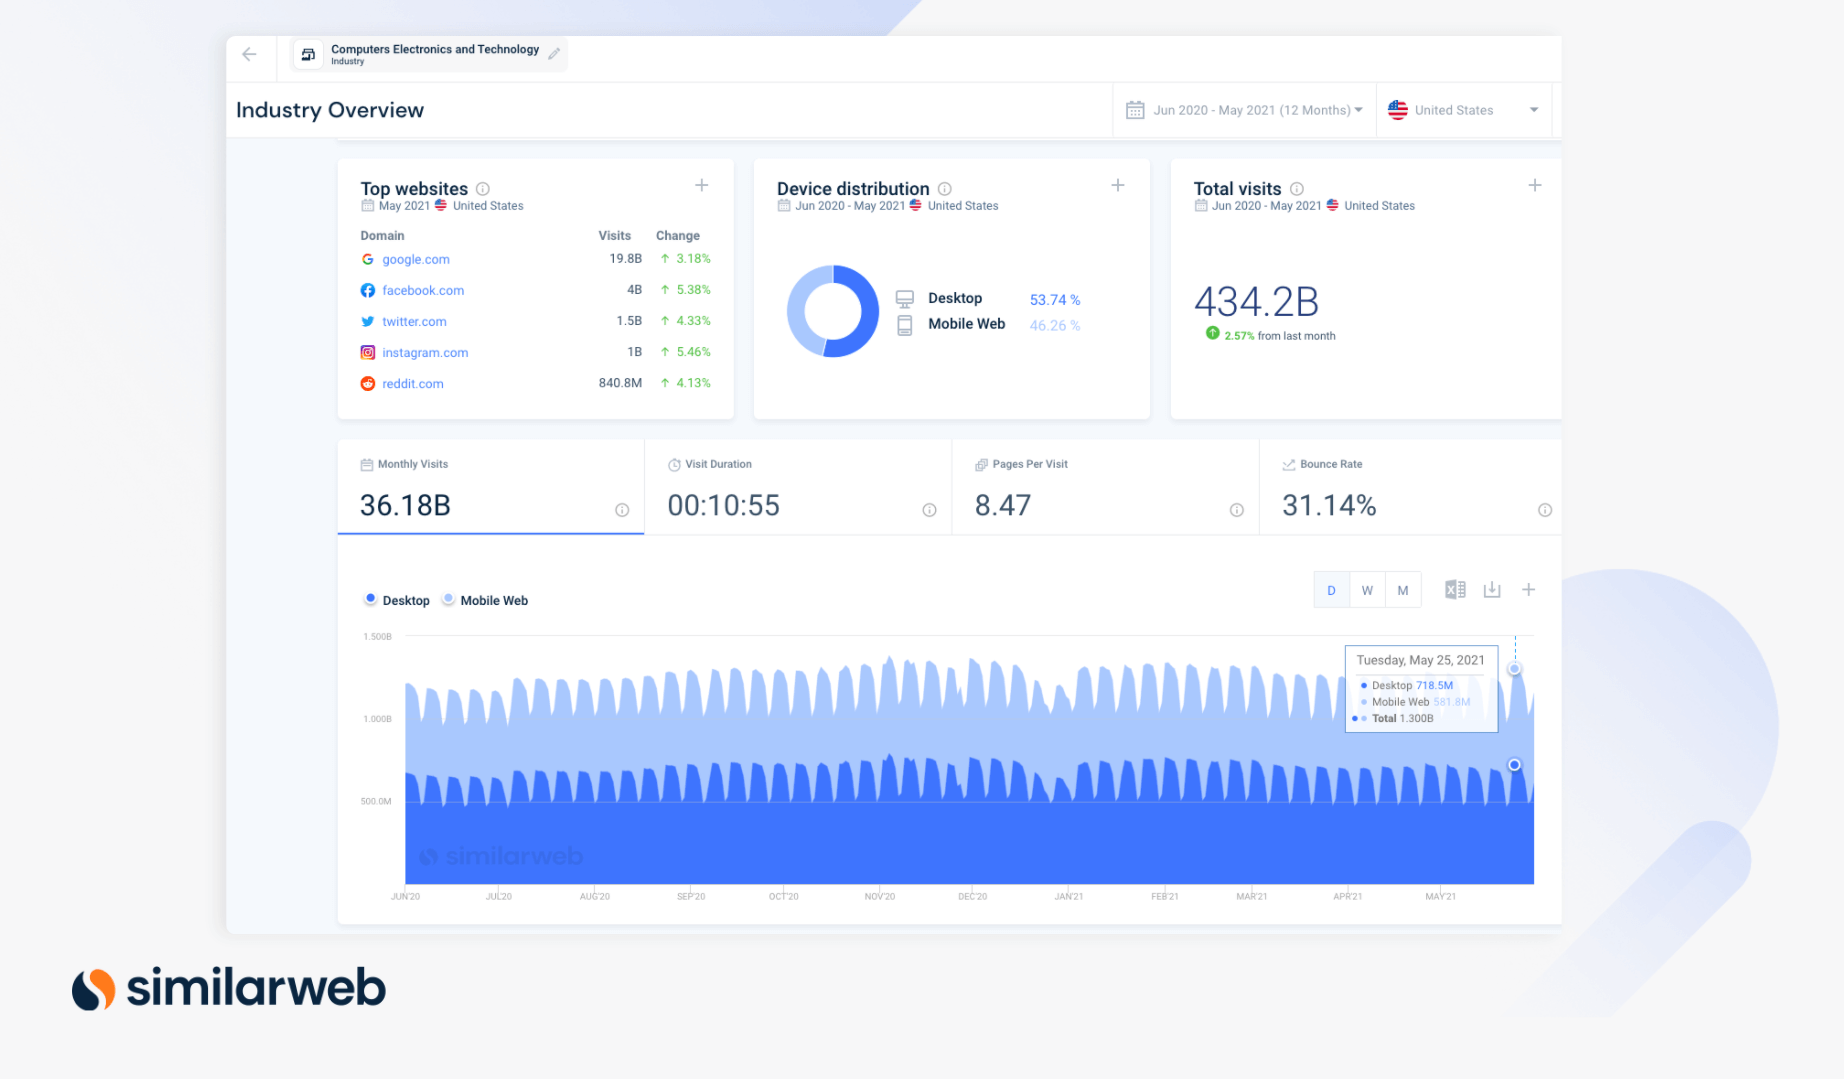Open the industry category icon chip

coord(308,54)
